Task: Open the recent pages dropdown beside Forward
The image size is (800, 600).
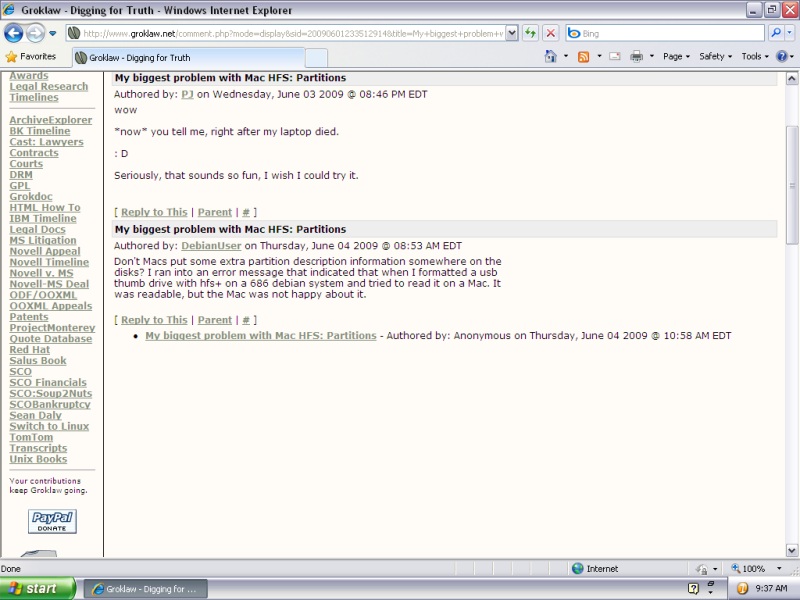Action: pyautogui.click(x=53, y=34)
